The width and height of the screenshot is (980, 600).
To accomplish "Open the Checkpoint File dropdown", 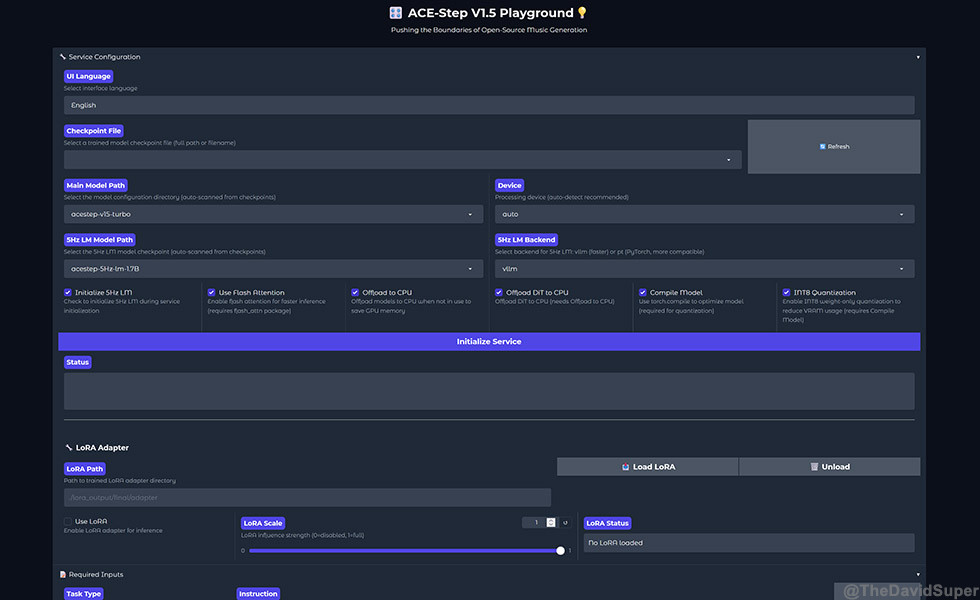I will point(402,160).
